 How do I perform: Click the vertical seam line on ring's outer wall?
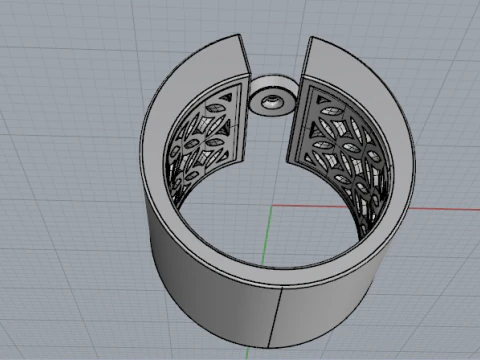[275, 317]
